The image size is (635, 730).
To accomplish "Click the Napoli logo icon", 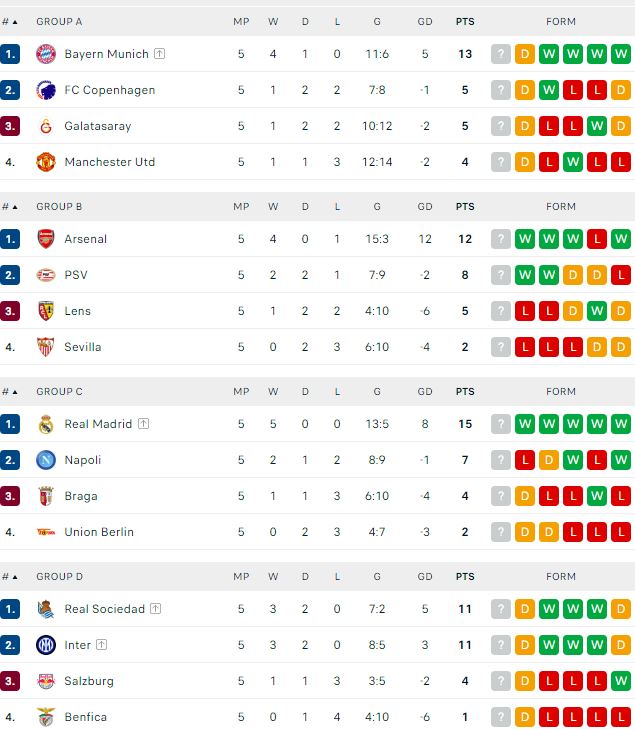I will (45, 460).
